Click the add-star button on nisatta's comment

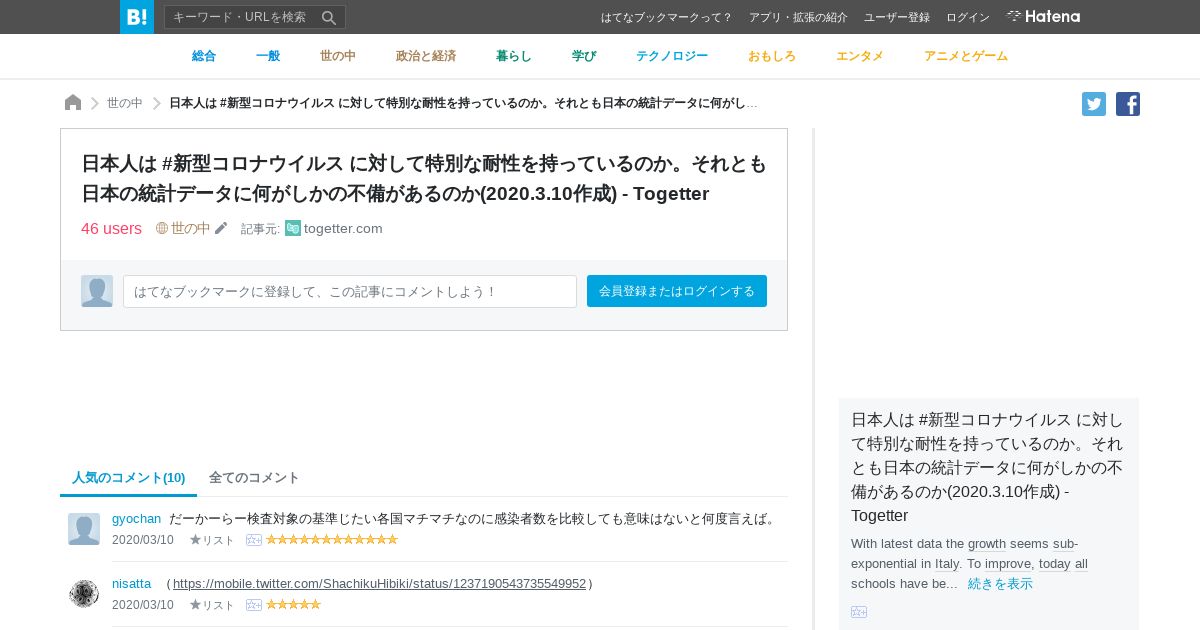tap(254, 605)
